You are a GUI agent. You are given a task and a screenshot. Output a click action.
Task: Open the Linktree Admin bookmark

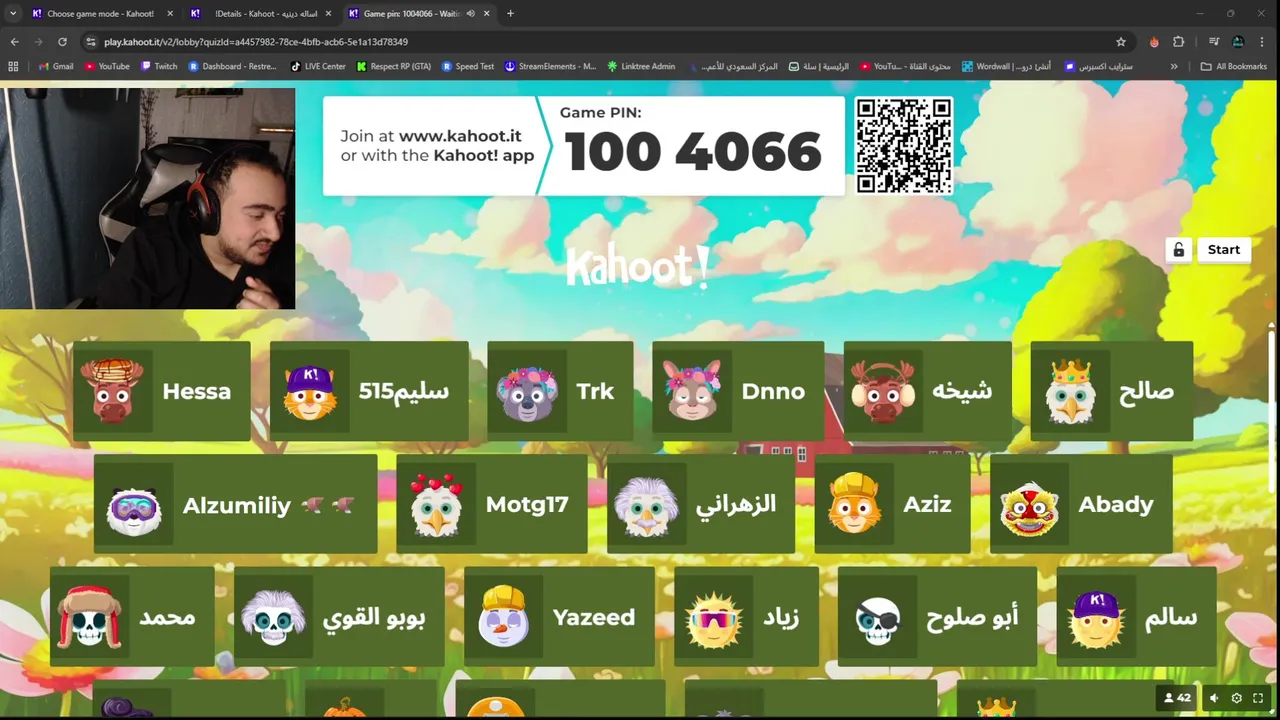641,66
